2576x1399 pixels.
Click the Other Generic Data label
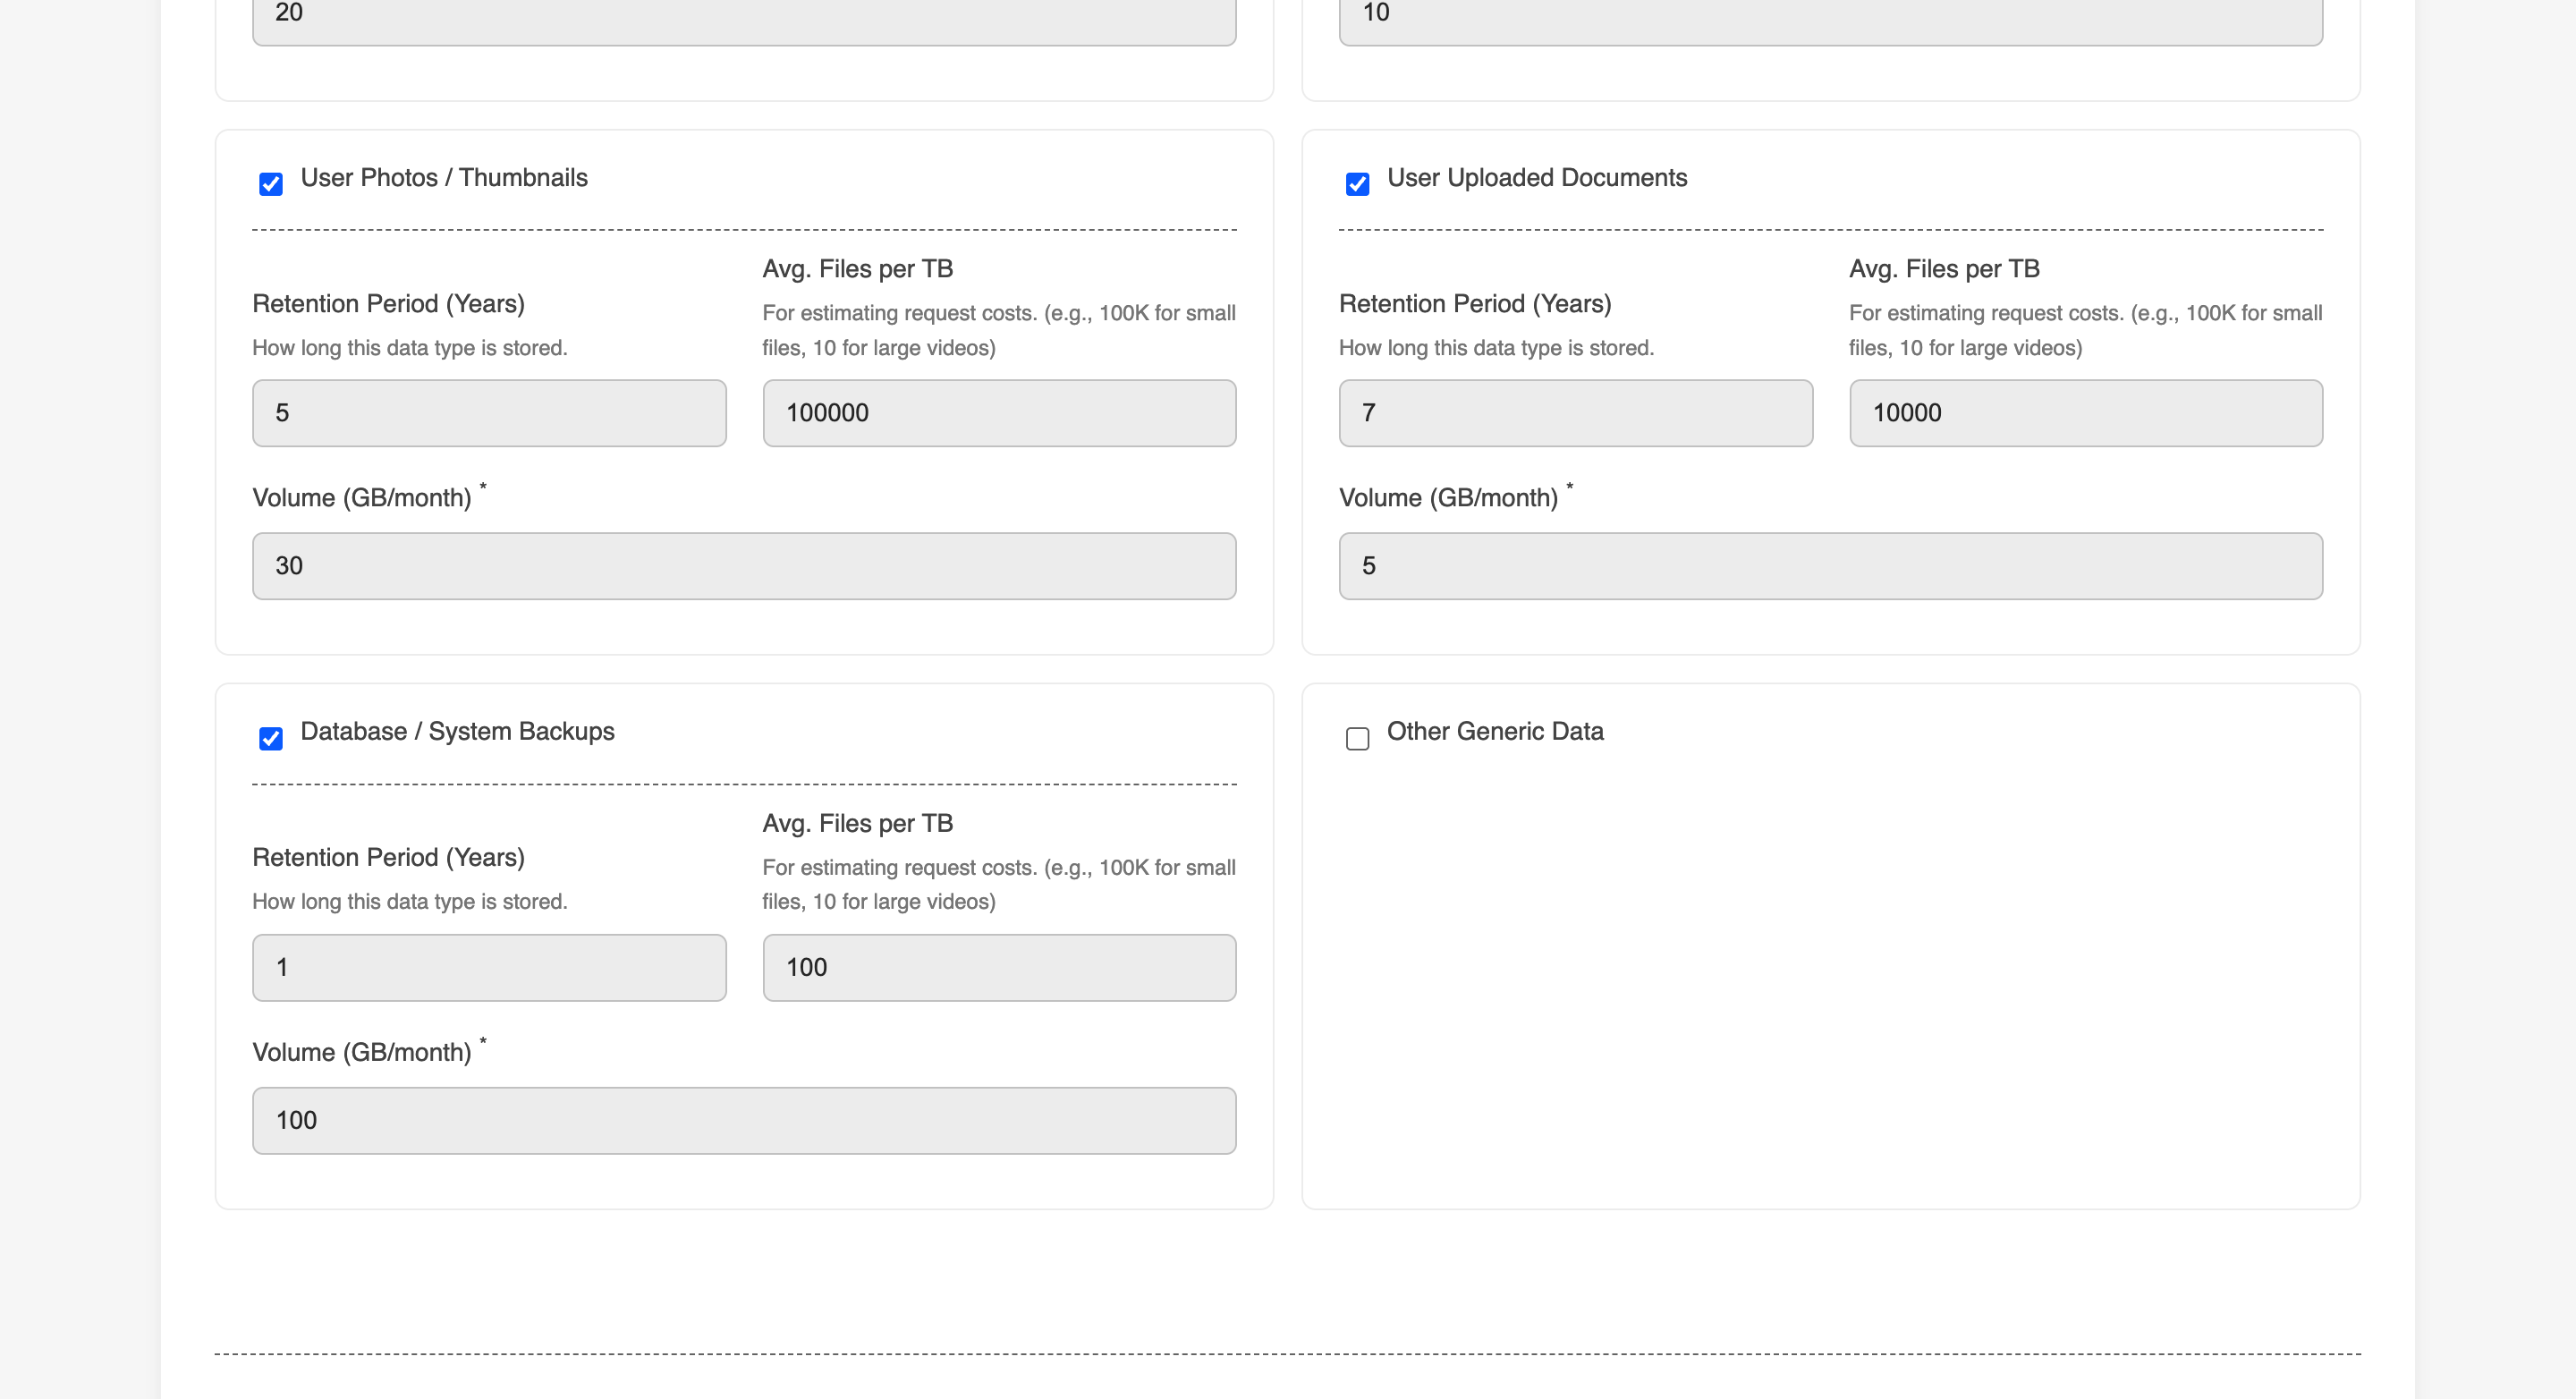1494,732
